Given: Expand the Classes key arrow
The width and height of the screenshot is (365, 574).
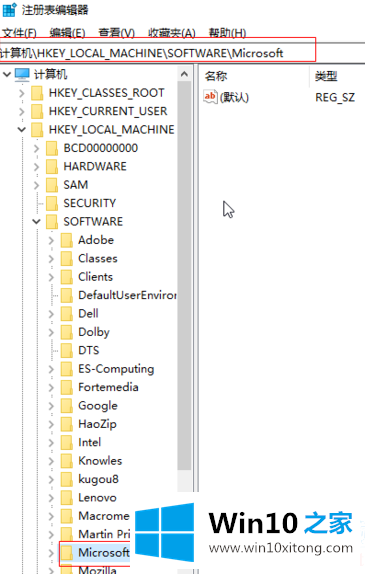Looking at the screenshot, I should click(51, 258).
